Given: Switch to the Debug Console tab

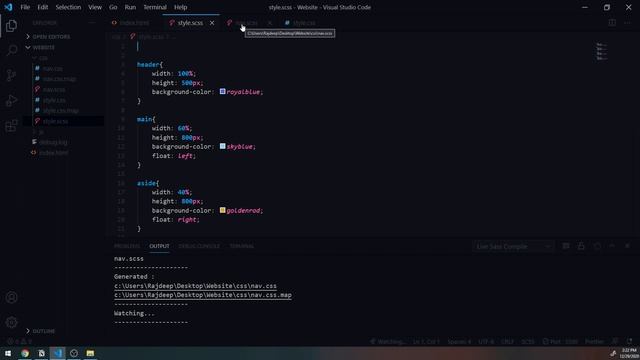Looking at the screenshot, I should coord(199,246).
